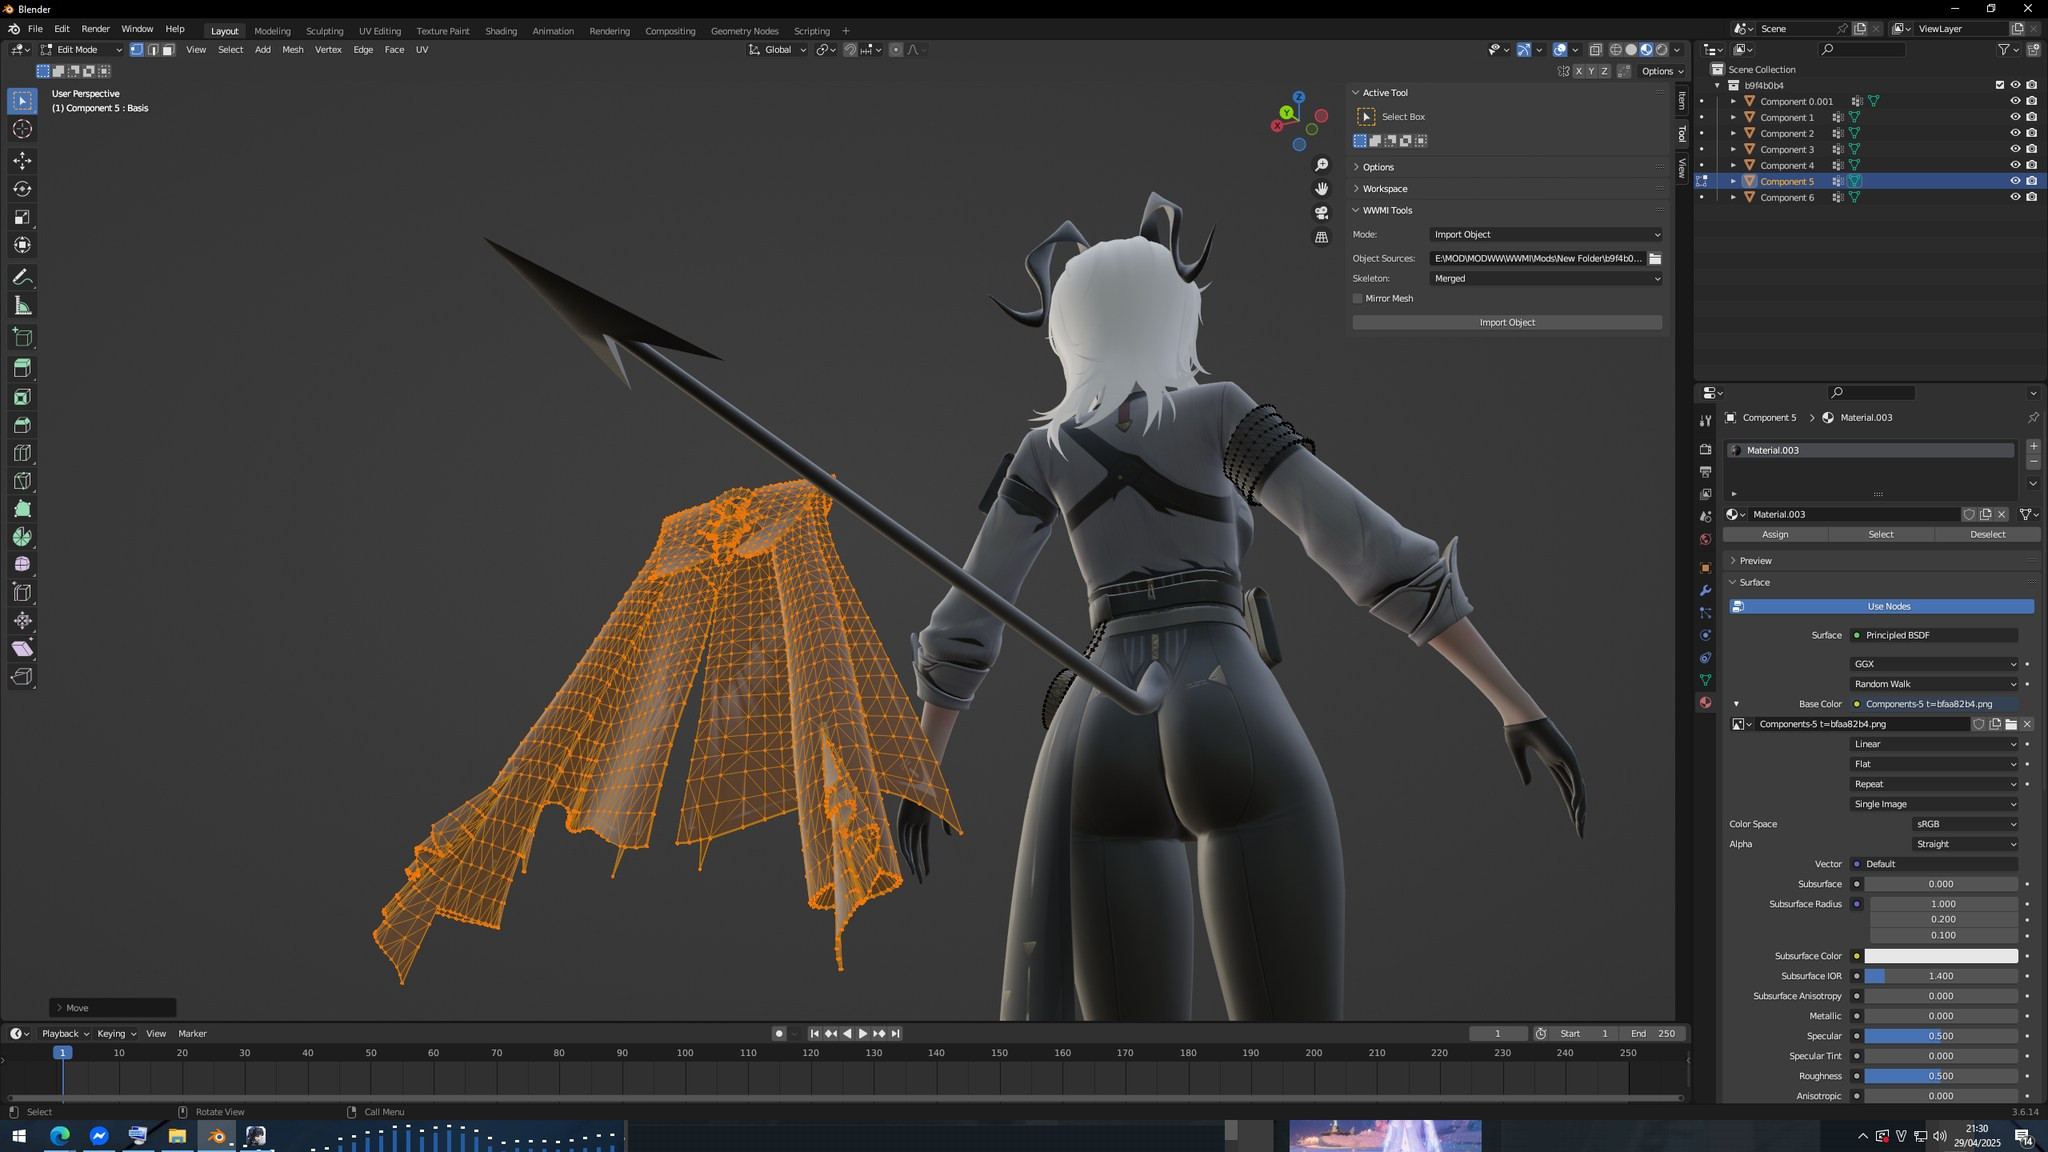Open the Material properties tab
The image size is (2048, 1152).
pyautogui.click(x=1705, y=702)
